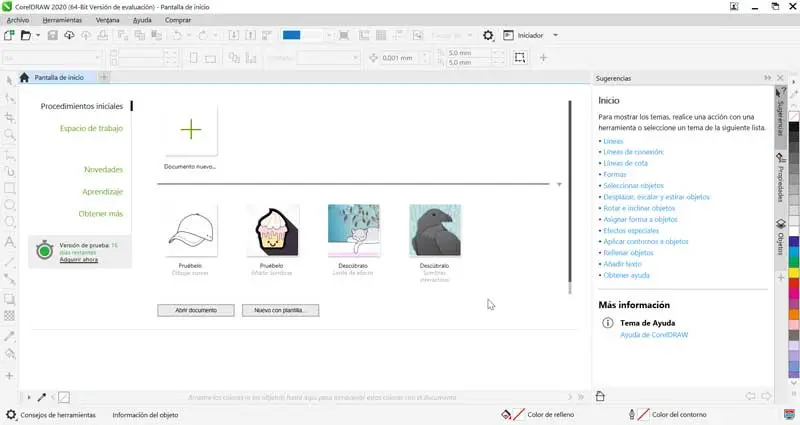This screenshot has width=800, height=425.
Task: Open the Obtener más section
Action: [101, 214]
